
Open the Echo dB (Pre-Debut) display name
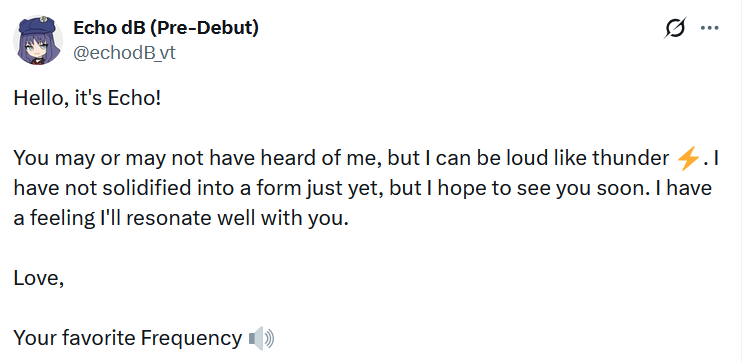pos(166,28)
